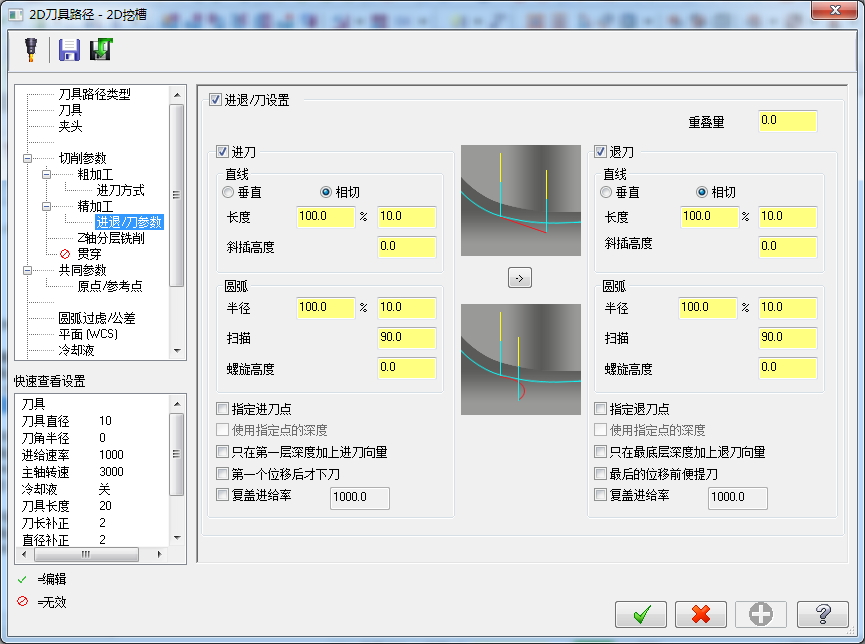Image resolution: width=865 pixels, height=644 pixels.
Task: Click the tool icon in the toolbar
Action: 29,48
